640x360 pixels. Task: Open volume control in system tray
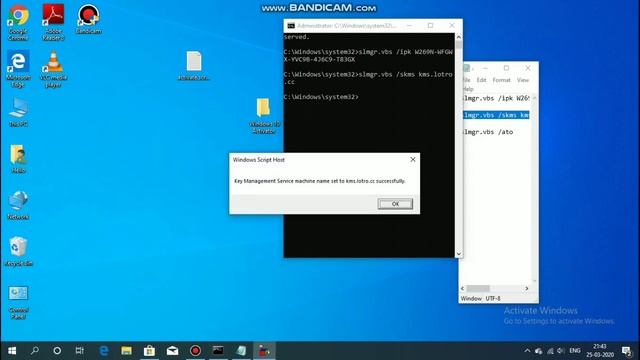point(561,351)
